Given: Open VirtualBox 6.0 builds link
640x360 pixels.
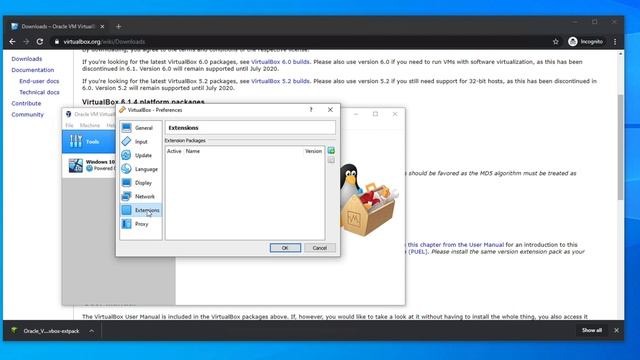Looking at the screenshot, I should click(x=280, y=62).
